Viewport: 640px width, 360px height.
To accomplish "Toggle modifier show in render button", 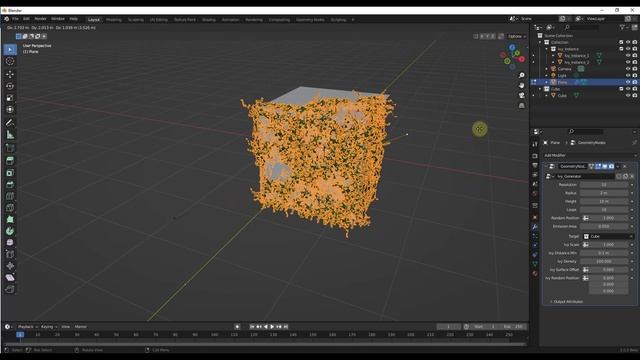I will click(x=611, y=167).
